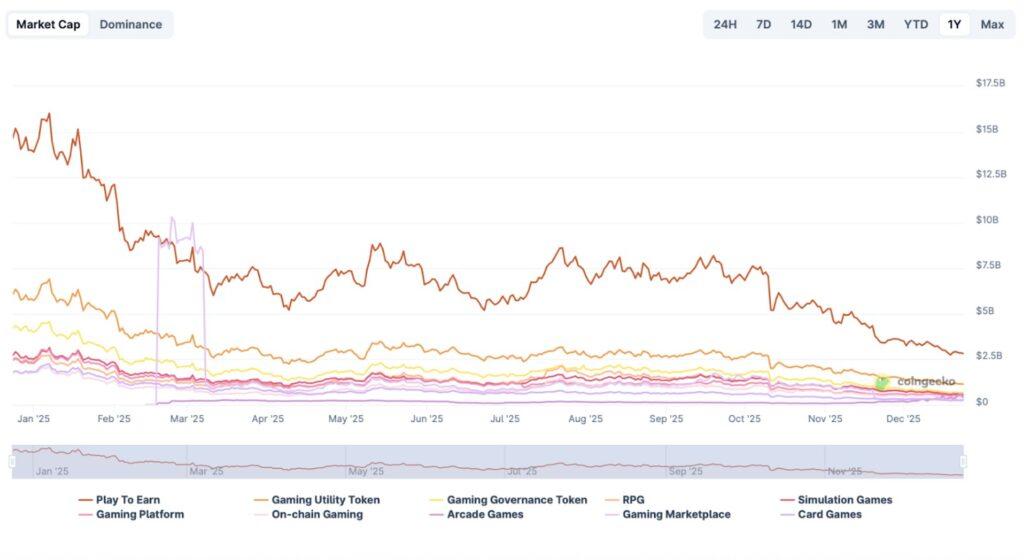Image resolution: width=1024 pixels, height=560 pixels.
Task: Select the 1Y range button
Action: 955,24
